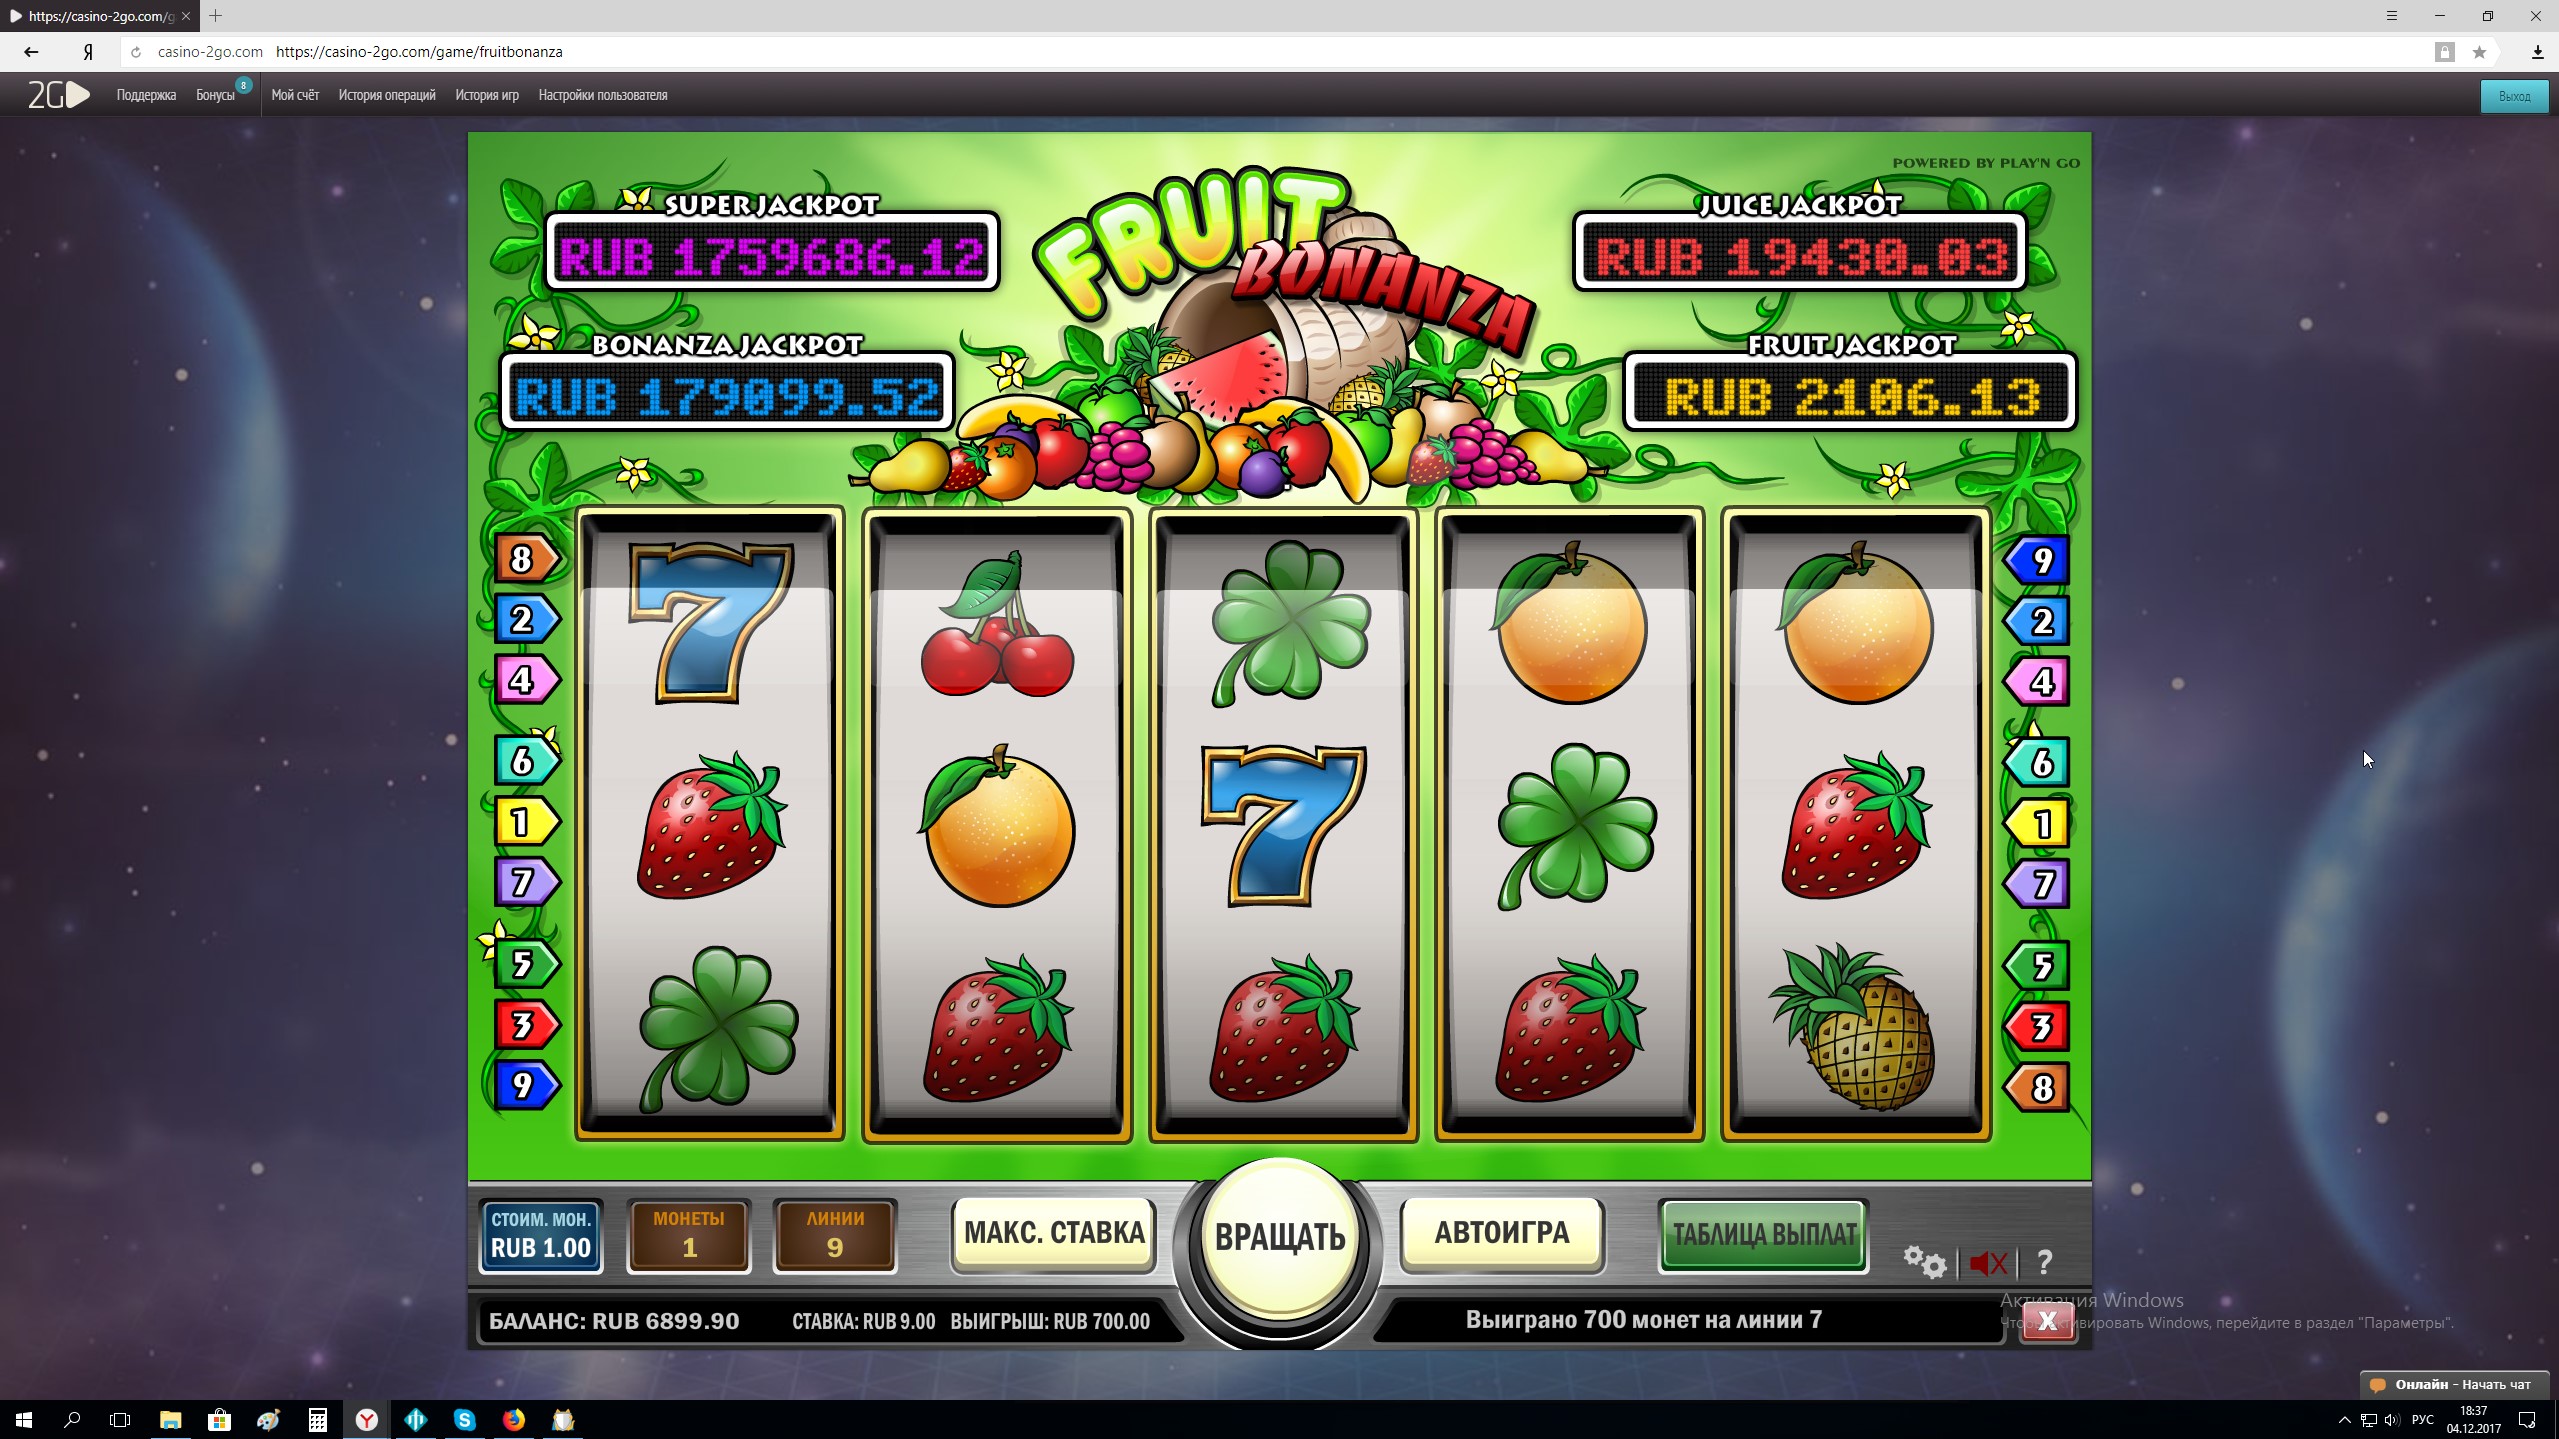Spin the reels with ВРАЩАТЬ button
The height and width of the screenshot is (1439, 2559).
click(x=1279, y=1238)
